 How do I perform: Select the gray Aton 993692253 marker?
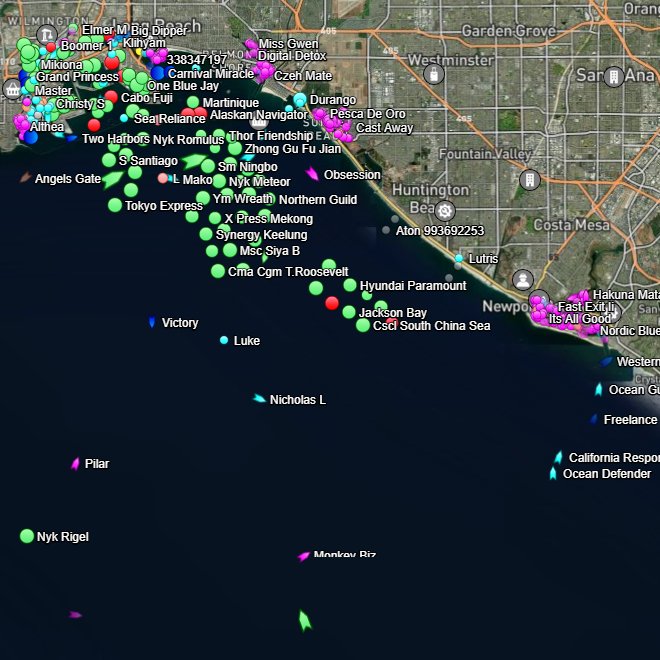tap(386, 230)
